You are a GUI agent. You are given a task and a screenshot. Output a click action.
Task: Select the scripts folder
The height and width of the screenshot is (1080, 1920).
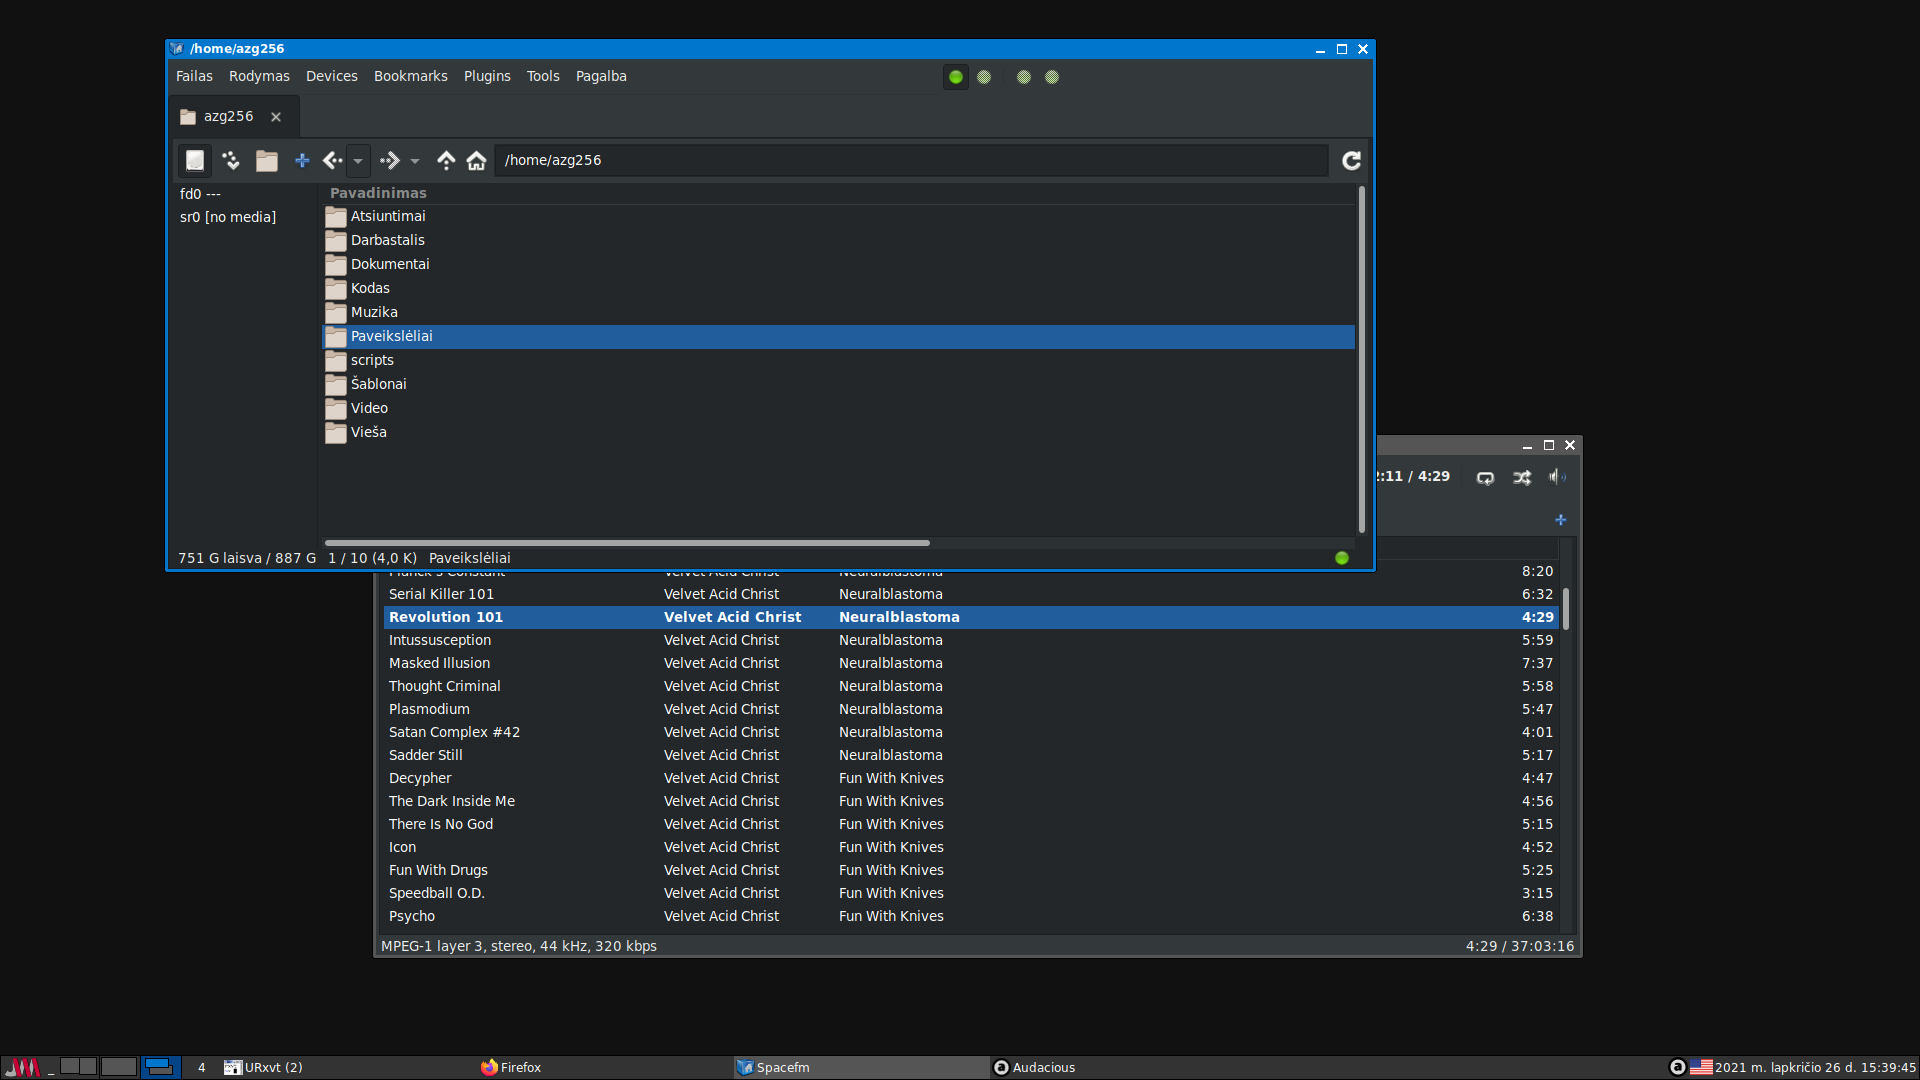tap(838, 360)
